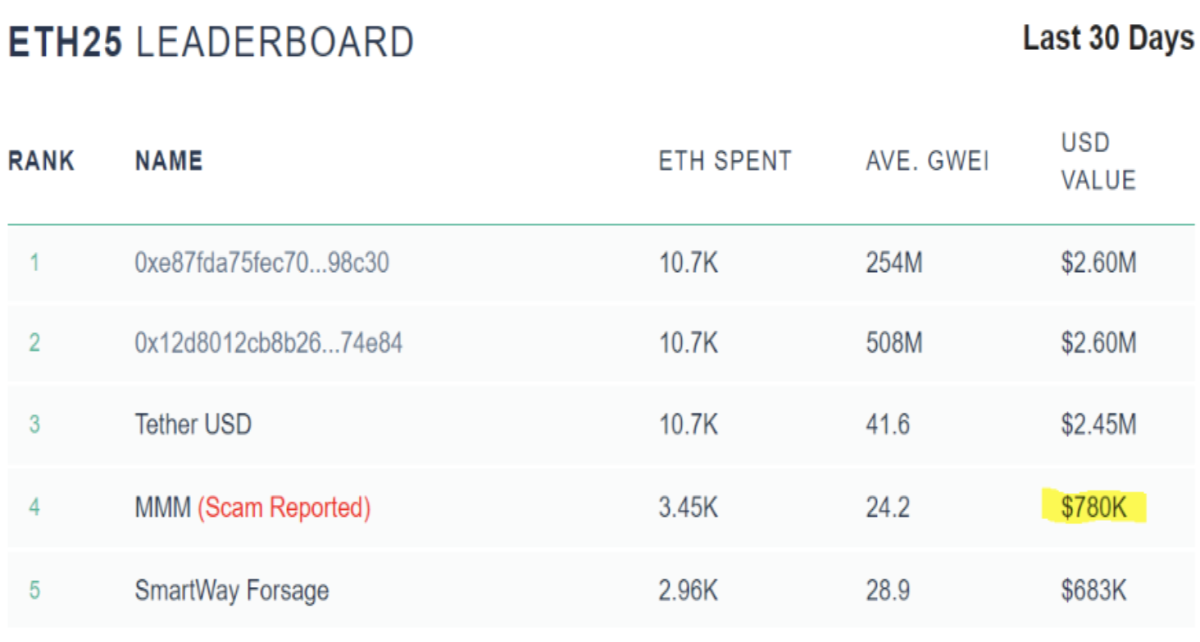
Task: Click the highlighted $780K value
Action: pos(1094,507)
